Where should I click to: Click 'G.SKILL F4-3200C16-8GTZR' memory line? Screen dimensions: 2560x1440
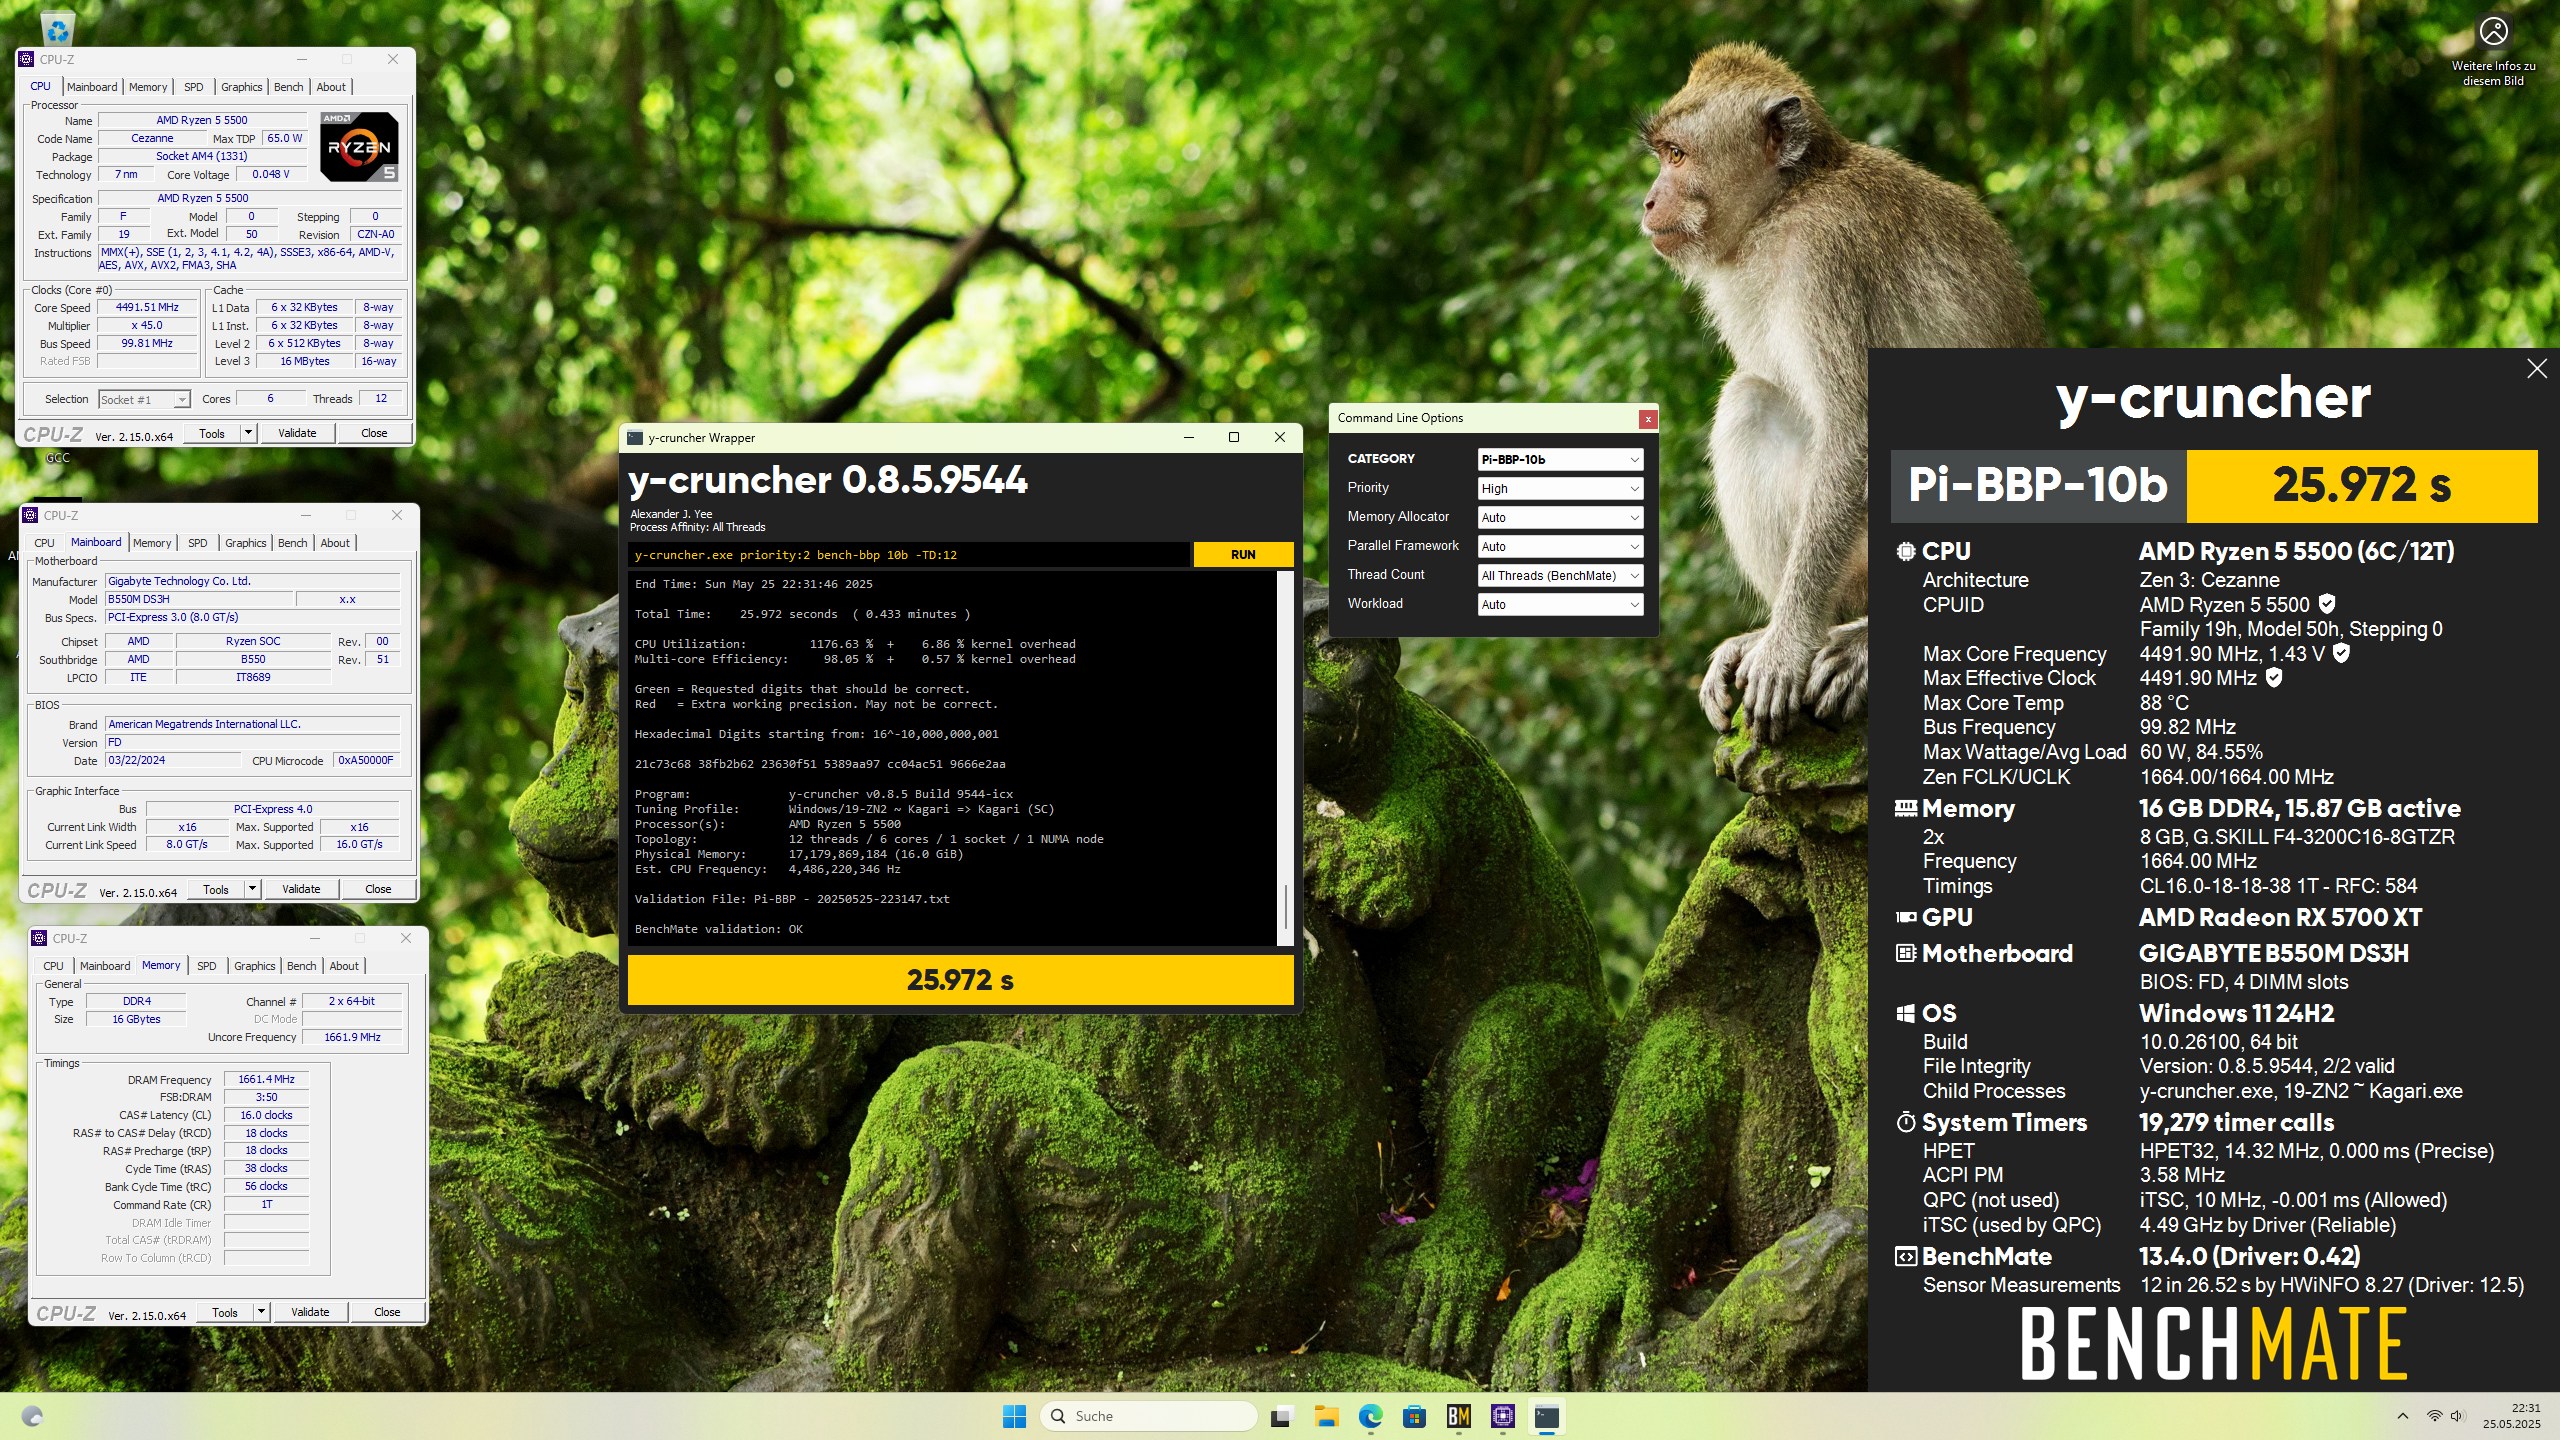(2297, 836)
